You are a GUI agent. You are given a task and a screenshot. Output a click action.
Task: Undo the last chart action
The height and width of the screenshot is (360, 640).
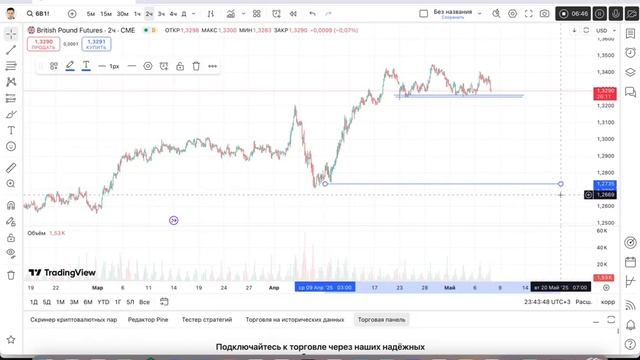pyautogui.click(x=313, y=14)
